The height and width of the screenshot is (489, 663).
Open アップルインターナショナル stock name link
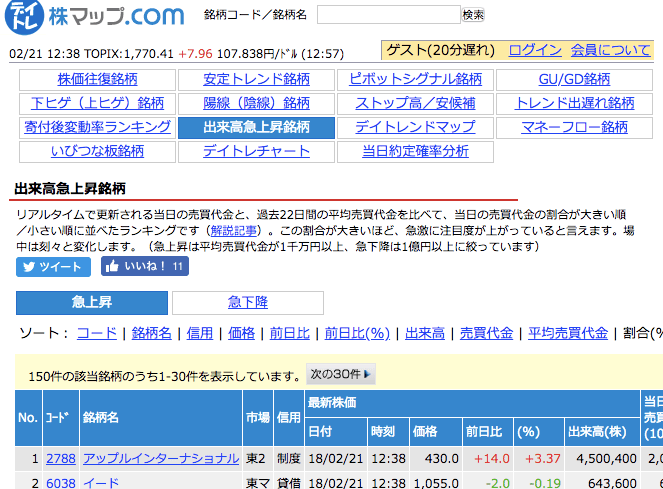click(161, 458)
